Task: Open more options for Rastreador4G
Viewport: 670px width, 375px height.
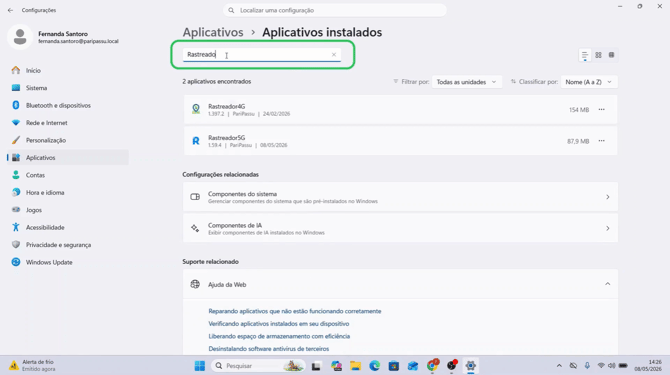Action: (602, 110)
